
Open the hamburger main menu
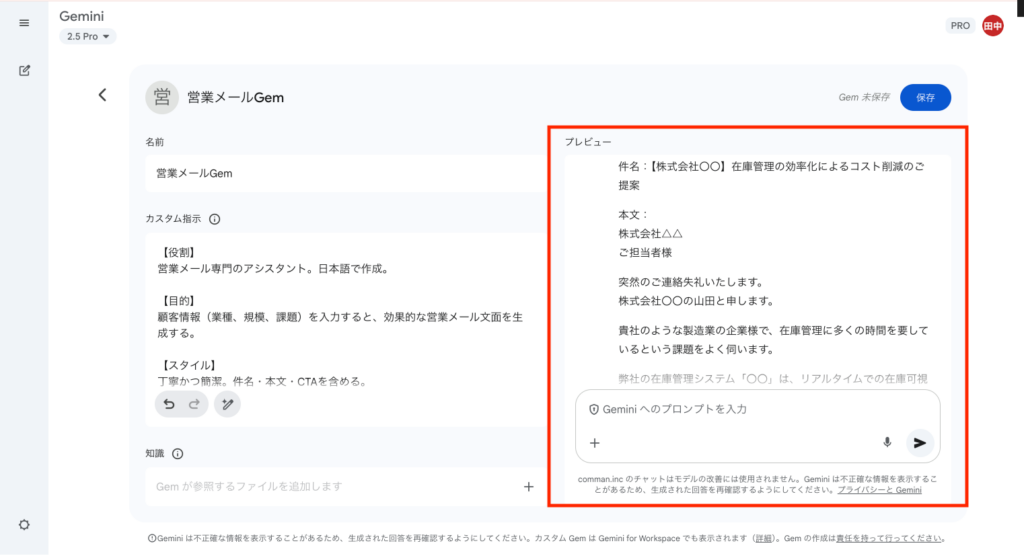[24, 23]
